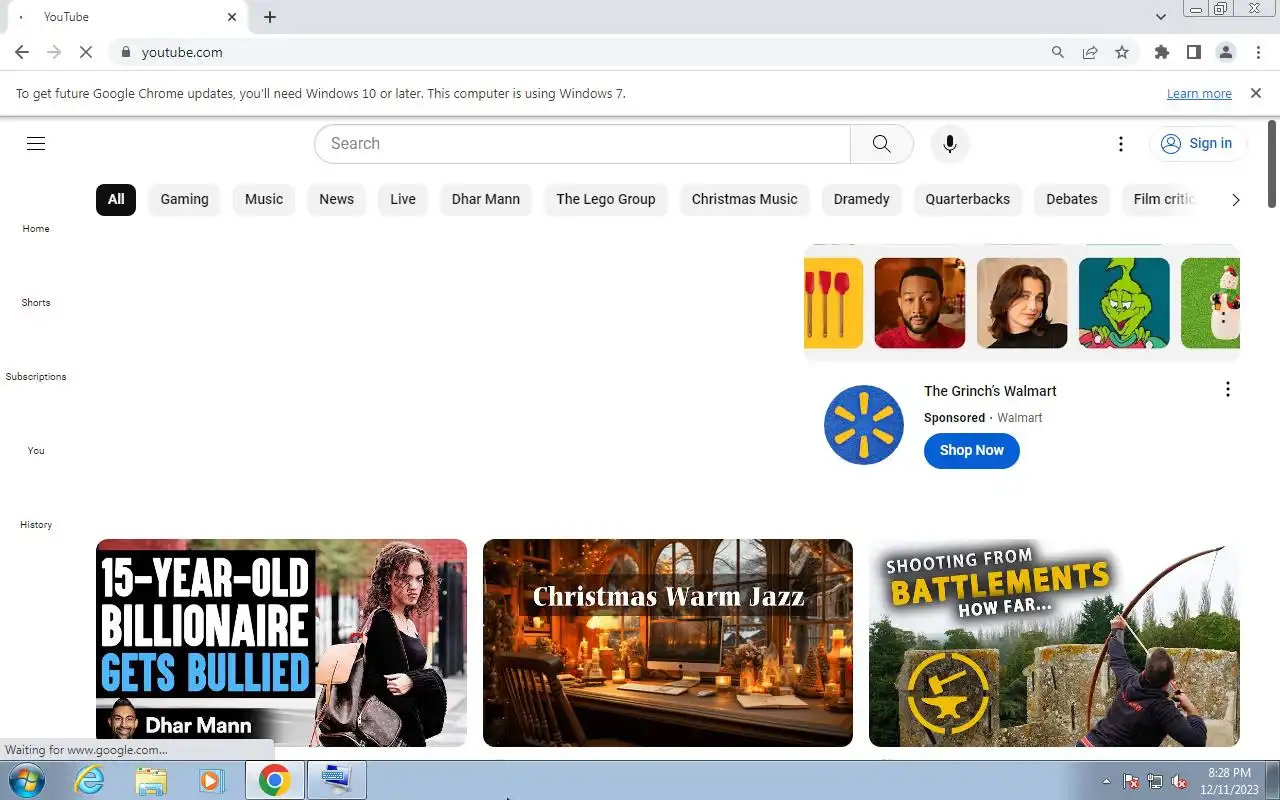Viewport: 1280px width, 800px height.
Task: Click the taskbar clock 8:28 PM
Action: 1229,773
